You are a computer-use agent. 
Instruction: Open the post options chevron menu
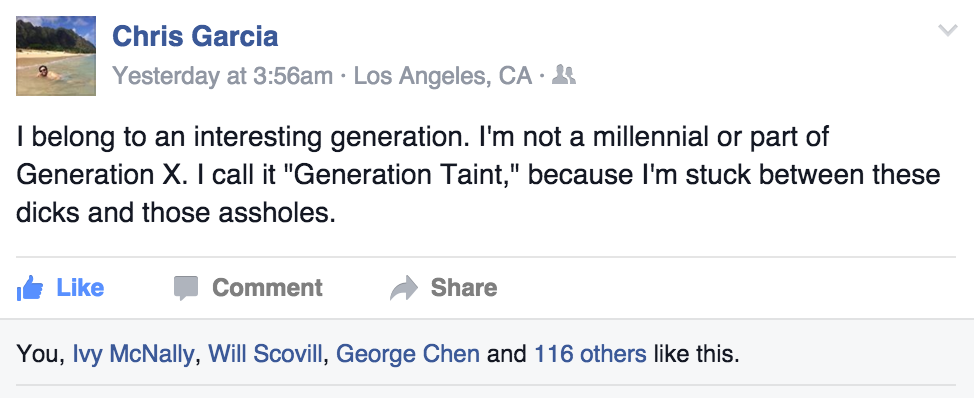[947, 30]
